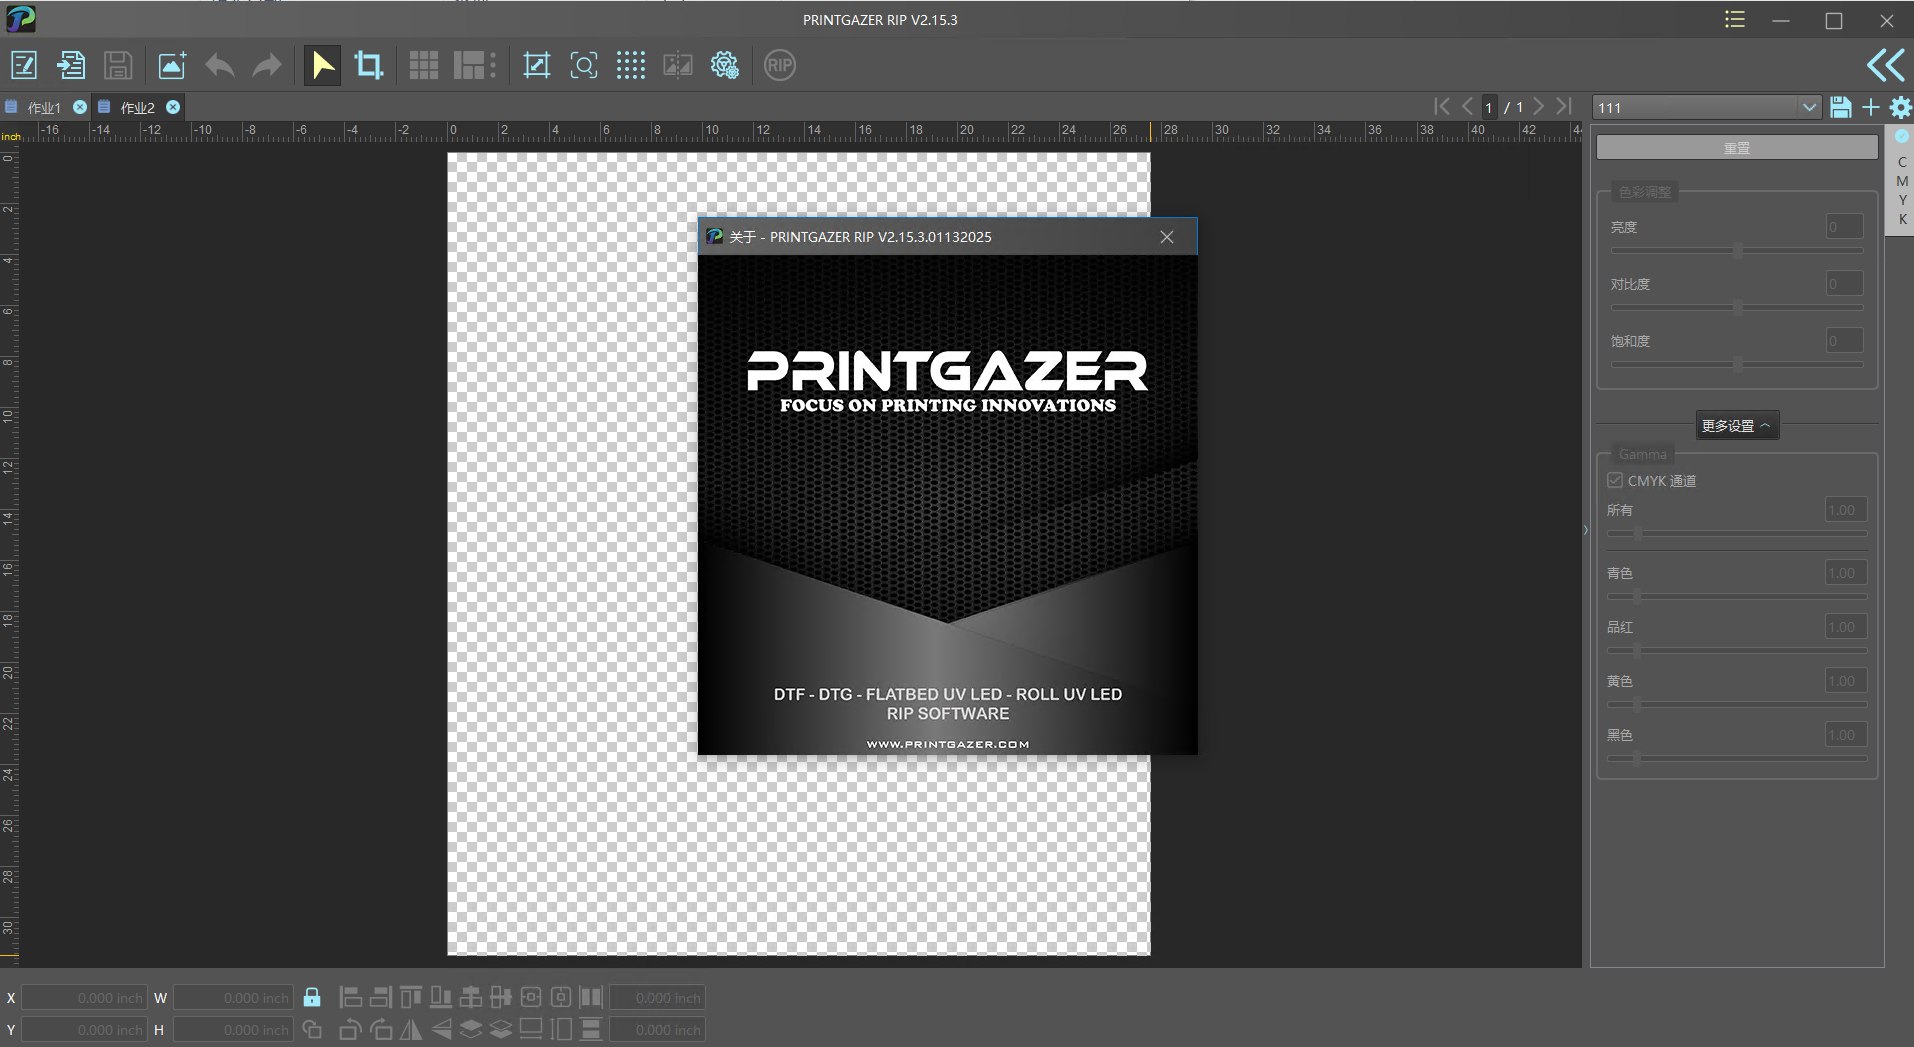Click the fit-to-canvas resize icon
1914x1047 pixels.
pos(537,66)
